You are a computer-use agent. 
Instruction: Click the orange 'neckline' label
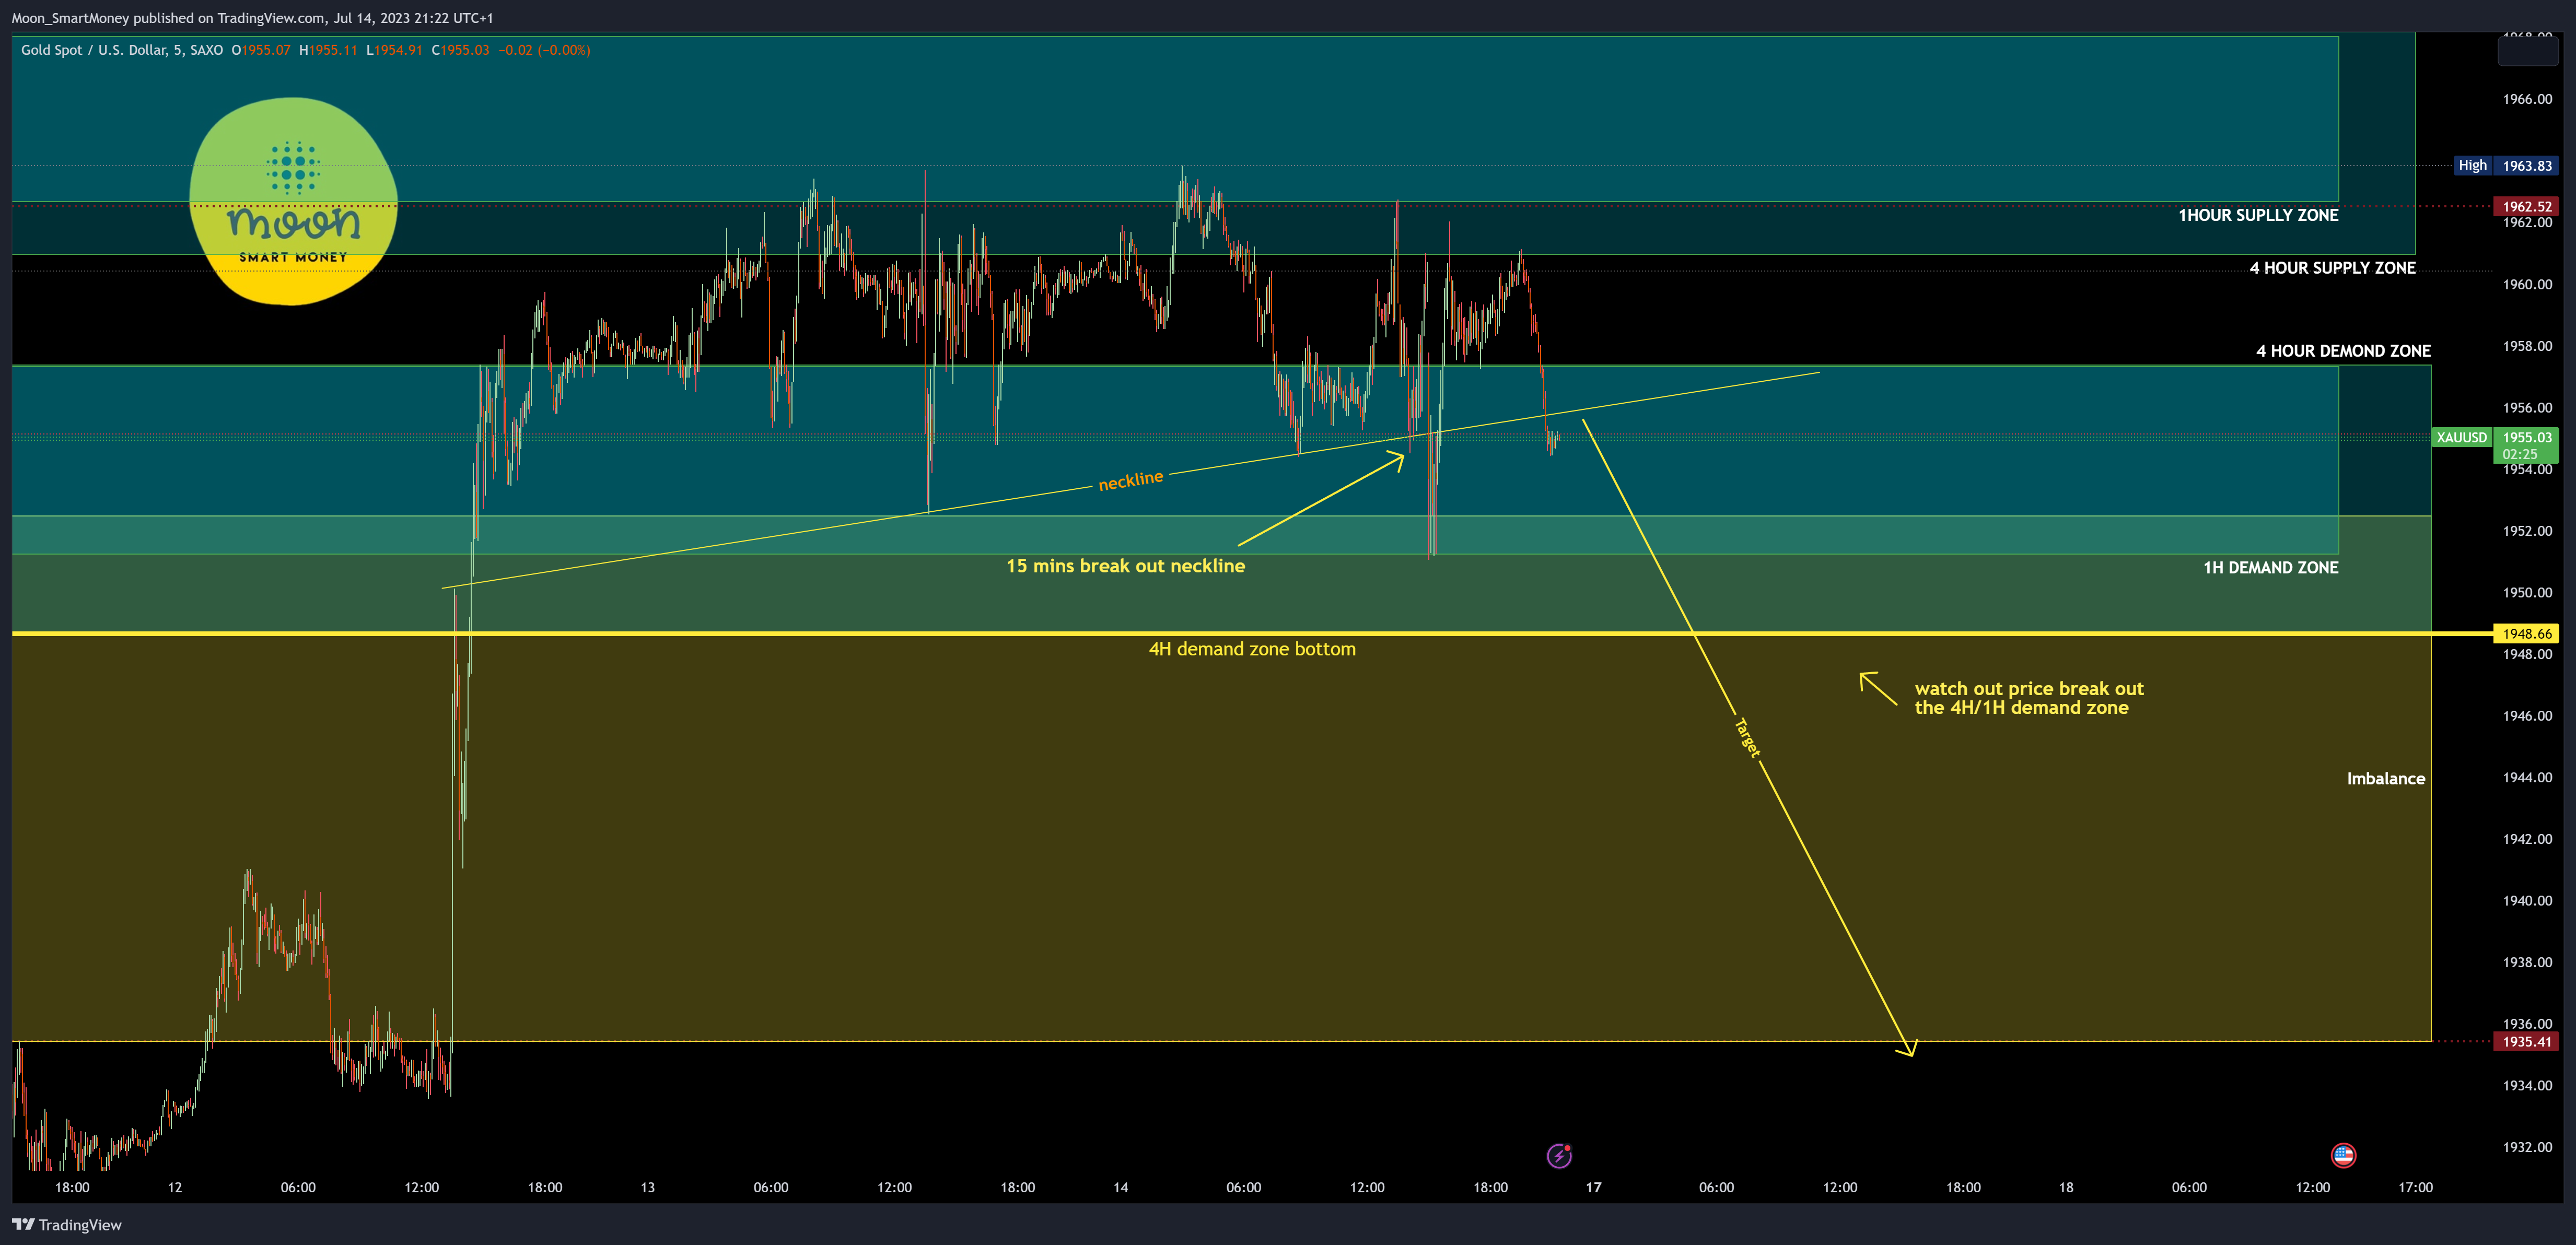[x=1131, y=481]
